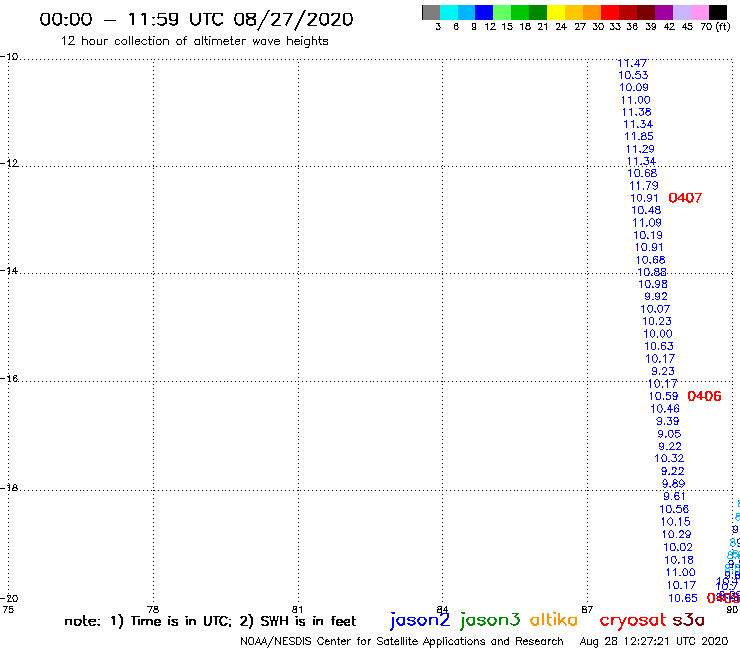The height and width of the screenshot is (650, 740).
Task: Click the wave height value 11.38
Action: pos(637,112)
